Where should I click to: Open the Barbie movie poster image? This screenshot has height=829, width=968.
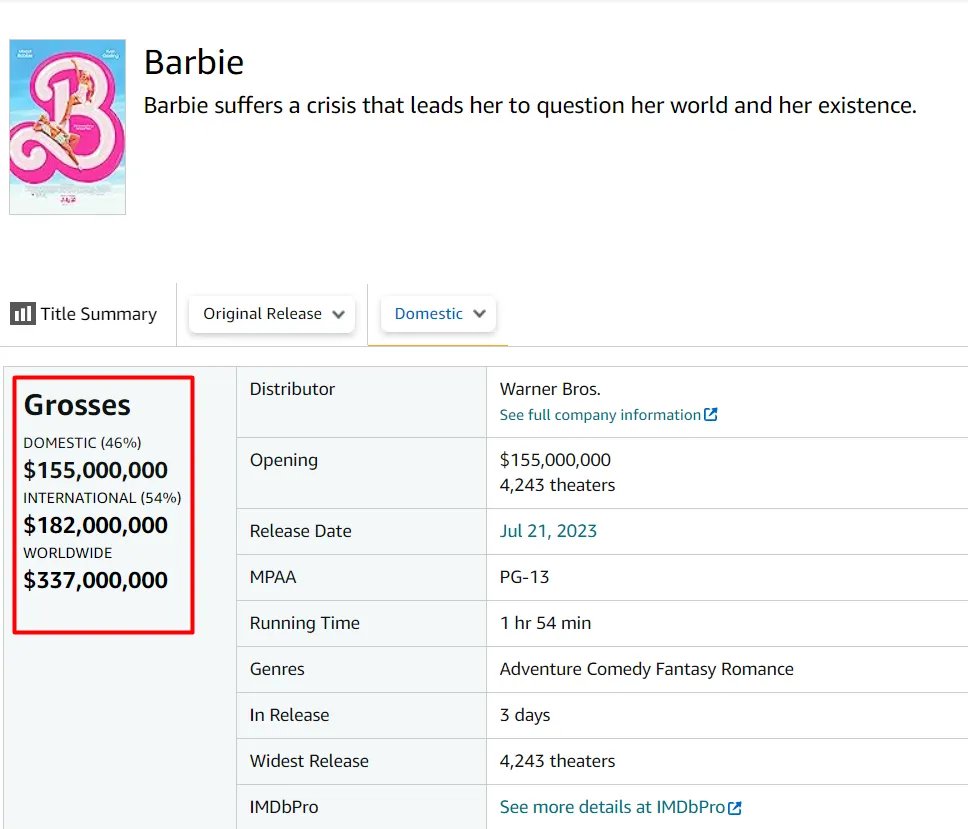tap(67, 127)
